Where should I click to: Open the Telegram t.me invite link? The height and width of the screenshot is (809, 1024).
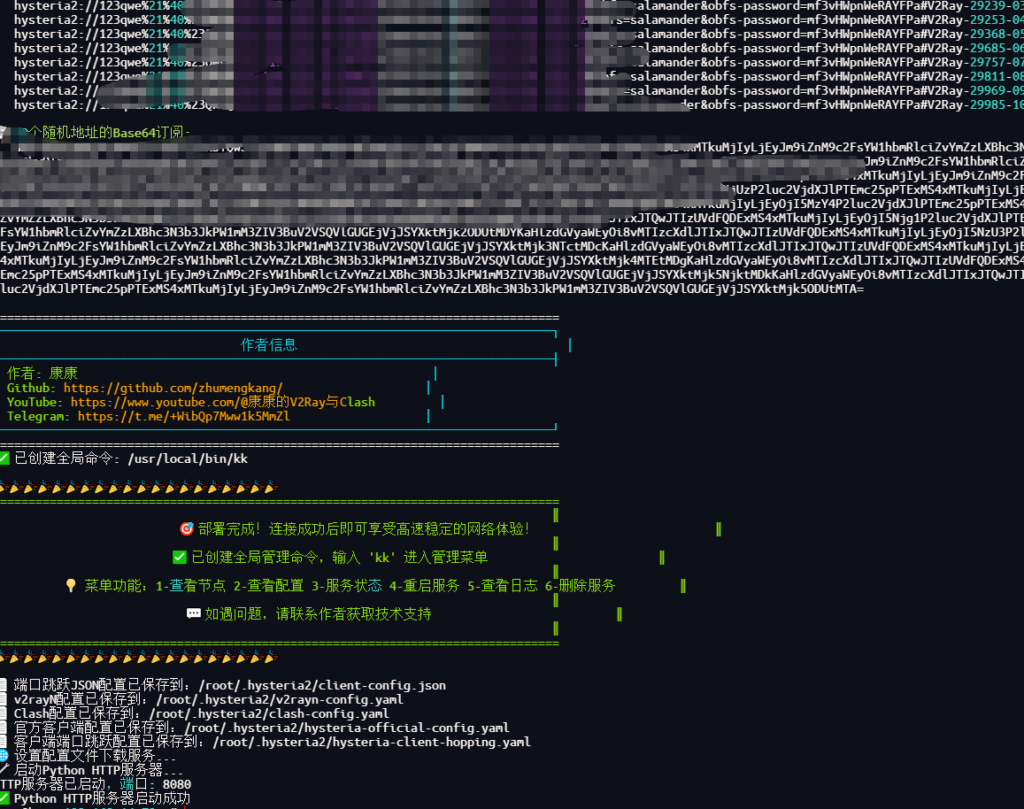tap(184, 416)
